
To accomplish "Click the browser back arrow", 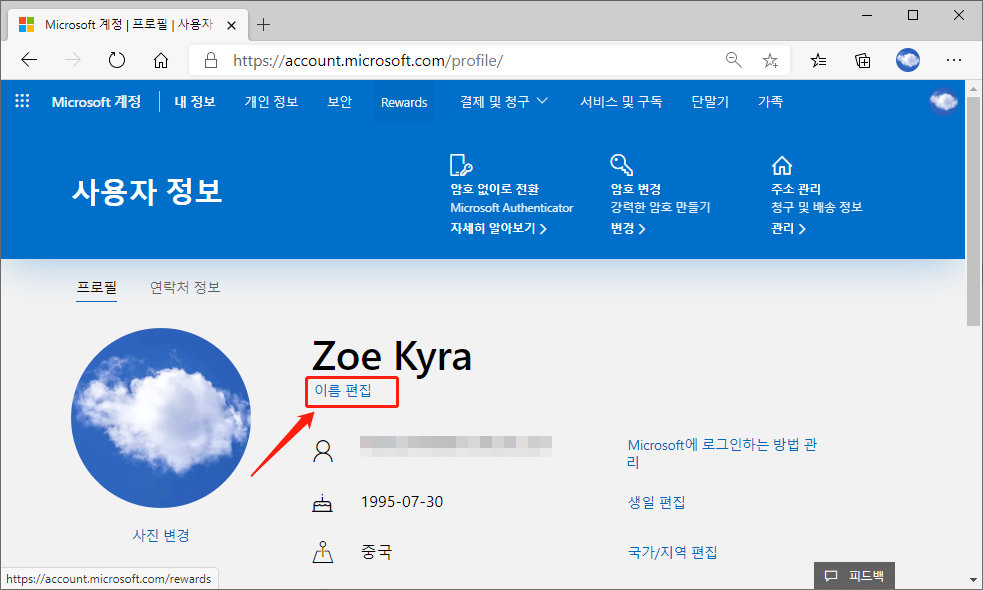I will [29, 60].
